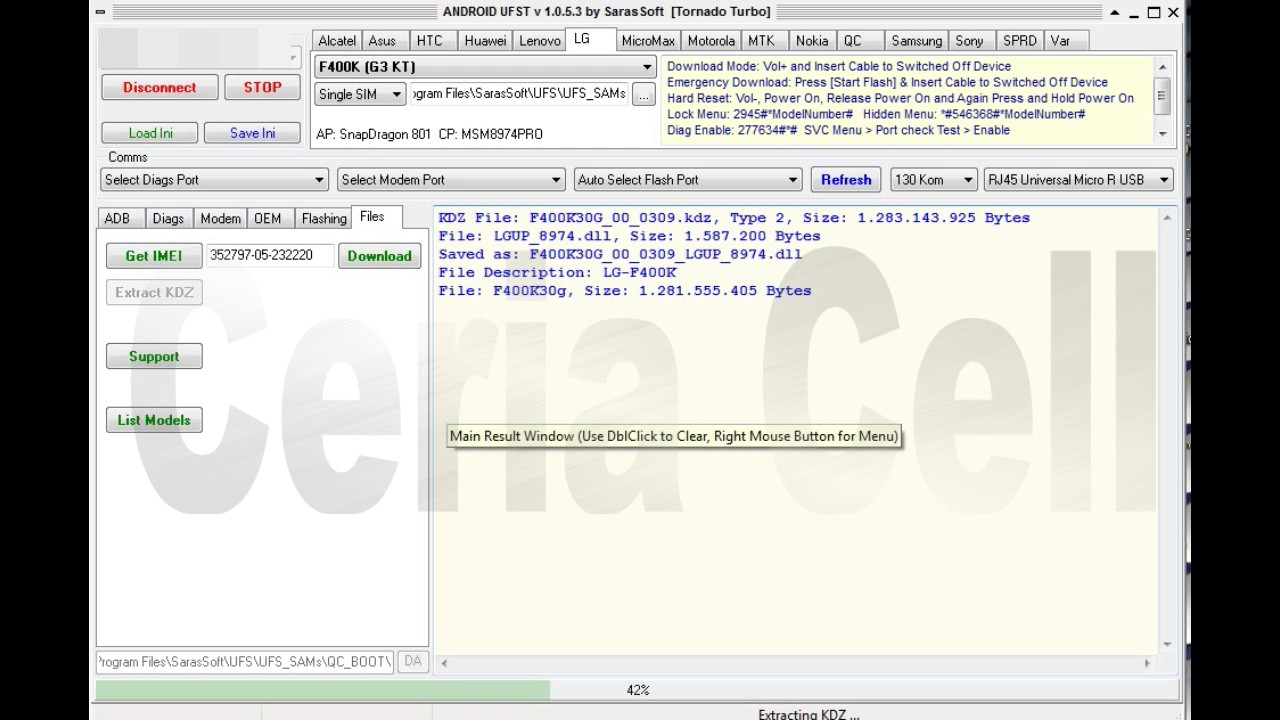This screenshot has width=1280, height=720.
Task: Expand the RJ45 Universal Micro R USB dropdown
Action: 1079,180
